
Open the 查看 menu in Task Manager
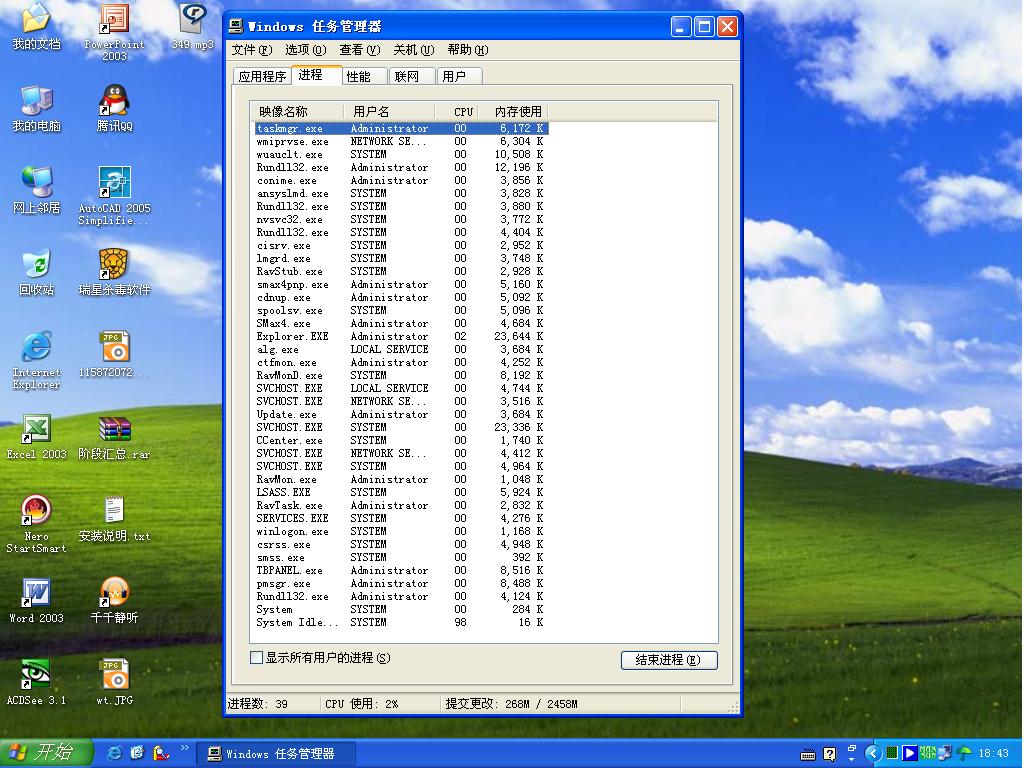(359, 50)
